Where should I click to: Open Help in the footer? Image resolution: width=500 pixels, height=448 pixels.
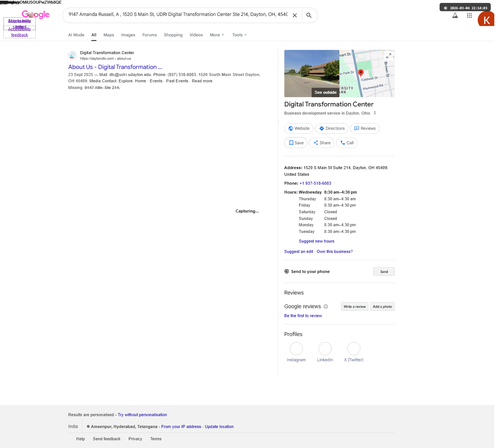(x=80, y=439)
